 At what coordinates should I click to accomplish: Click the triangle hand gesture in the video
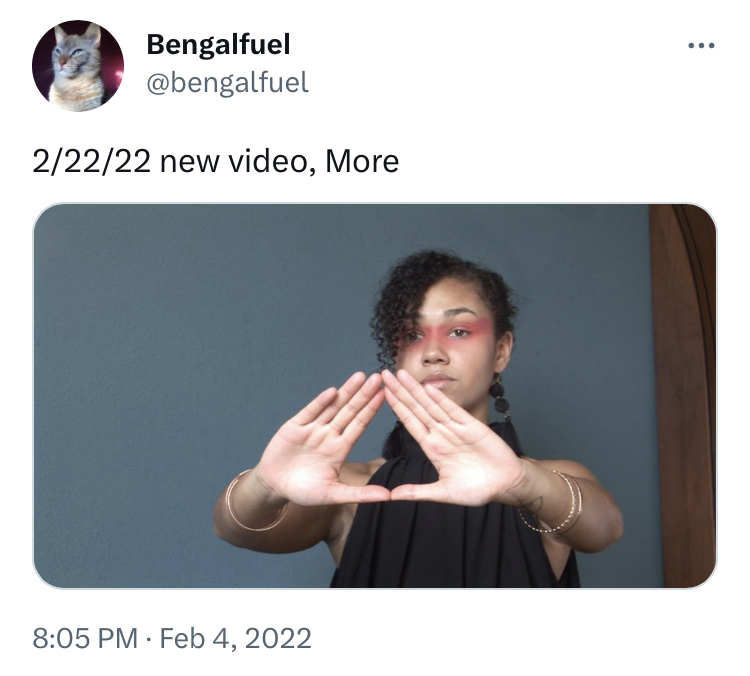tap(390, 438)
